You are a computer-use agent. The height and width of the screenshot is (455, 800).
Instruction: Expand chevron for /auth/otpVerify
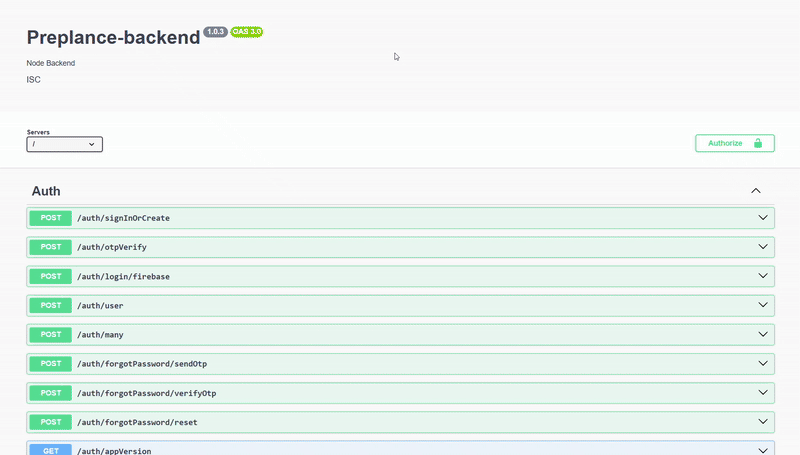coord(763,247)
